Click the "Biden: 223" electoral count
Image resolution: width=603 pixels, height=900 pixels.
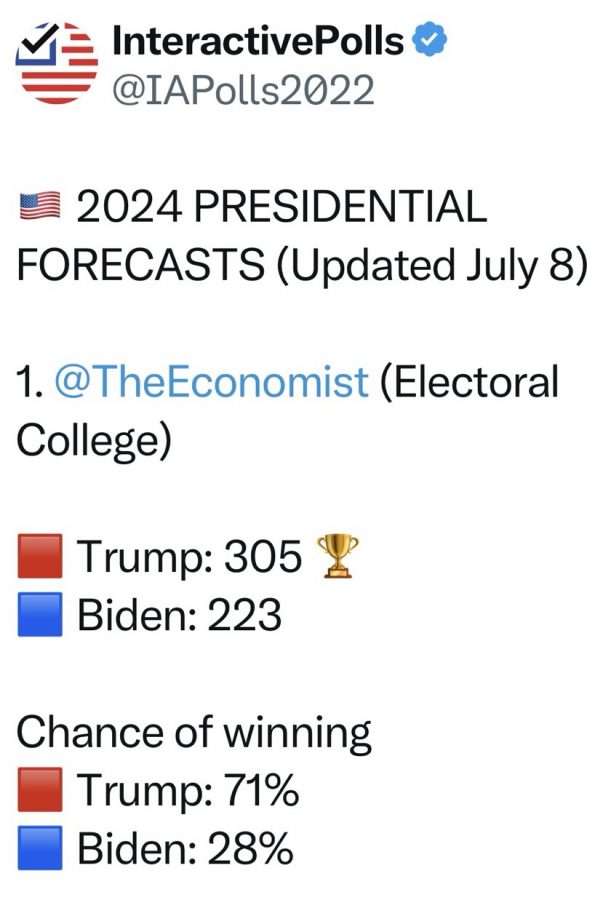click(x=179, y=616)
